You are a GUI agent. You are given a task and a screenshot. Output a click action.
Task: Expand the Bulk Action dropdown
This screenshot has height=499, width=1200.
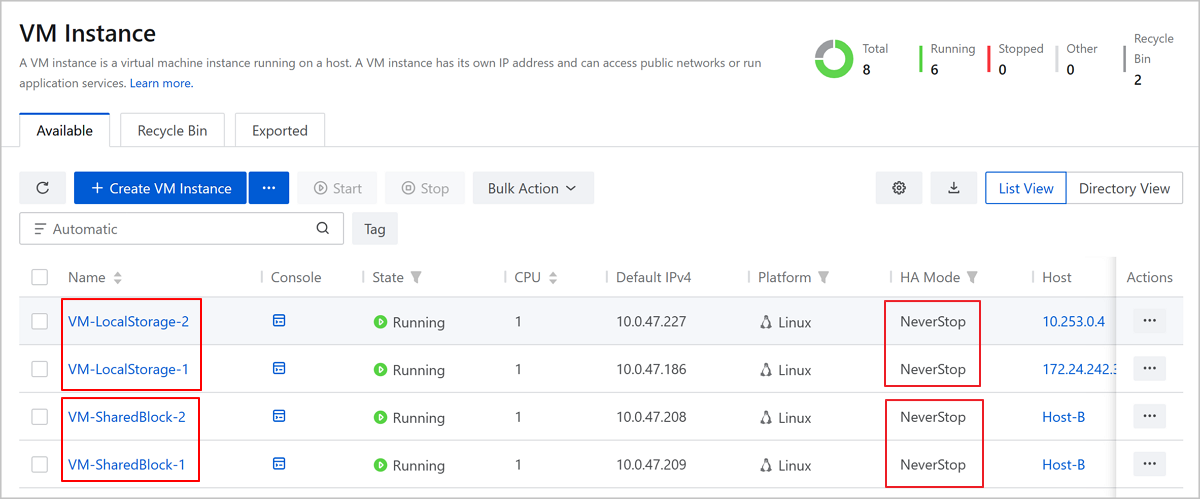pos(533,188)
